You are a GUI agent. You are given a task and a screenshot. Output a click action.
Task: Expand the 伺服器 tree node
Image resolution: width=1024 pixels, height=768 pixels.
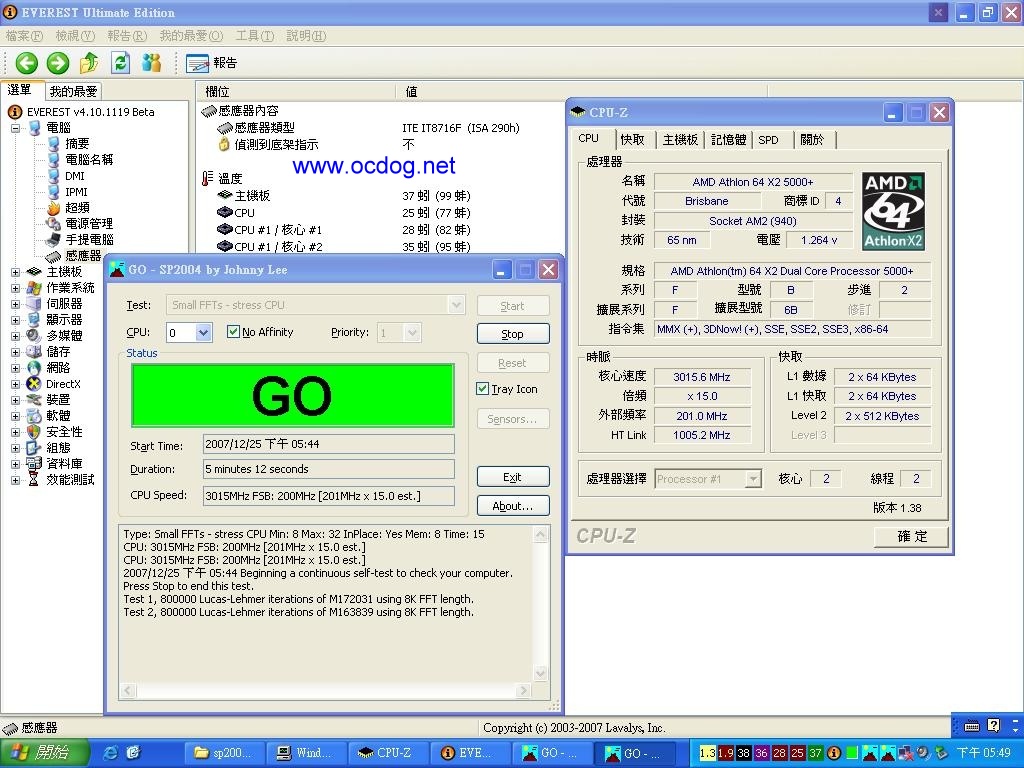tap(15, 304)
